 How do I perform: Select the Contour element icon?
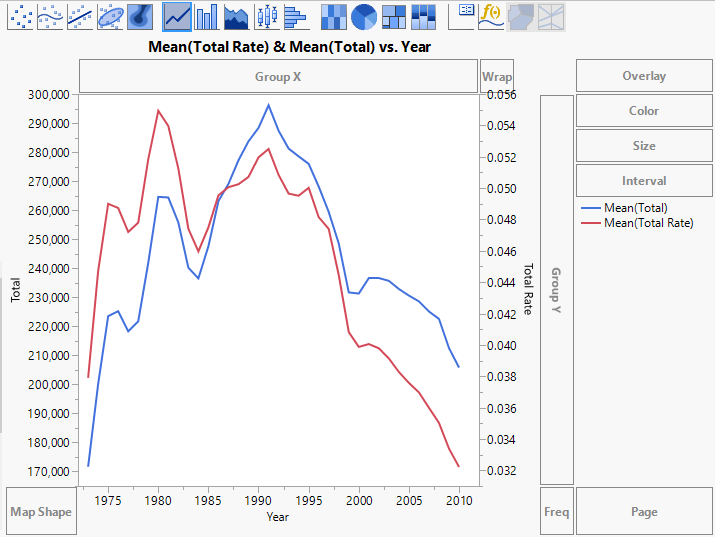pyautogui.click(x=140, y=16)
